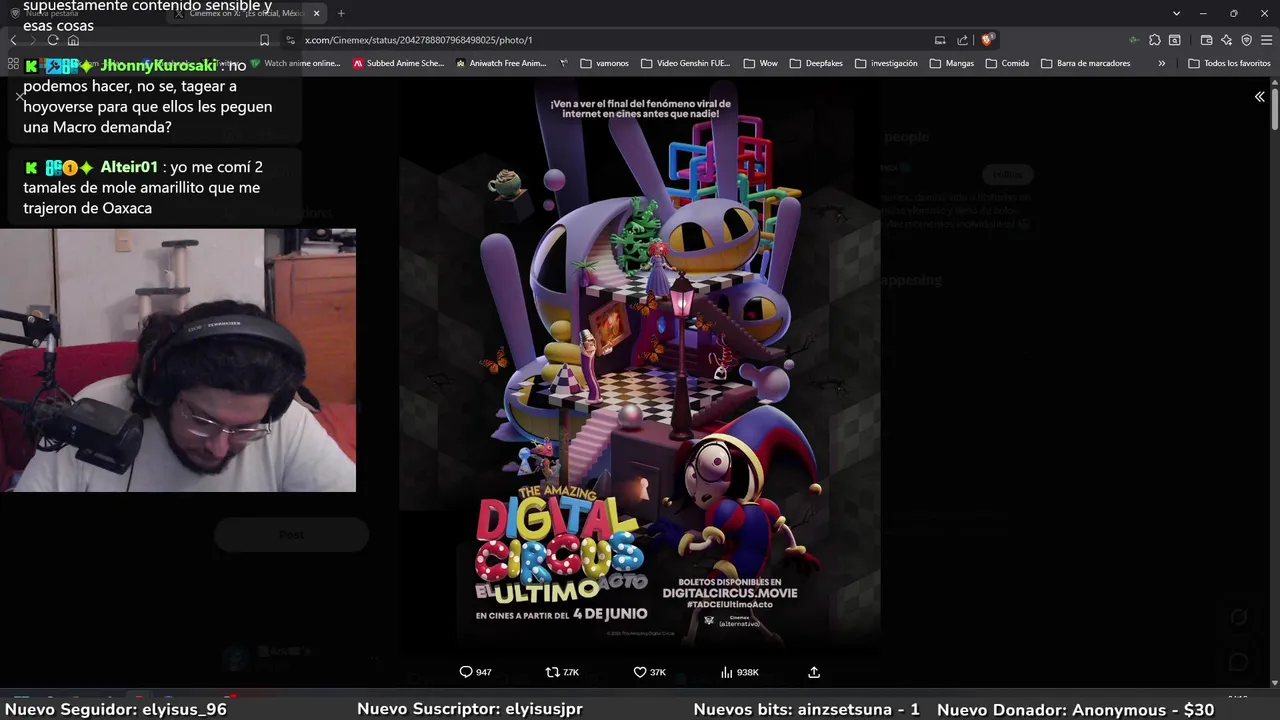Open the Todos los favoritos folder
The width and height of the screenshot is (1280, 720).
point(1229,63)
